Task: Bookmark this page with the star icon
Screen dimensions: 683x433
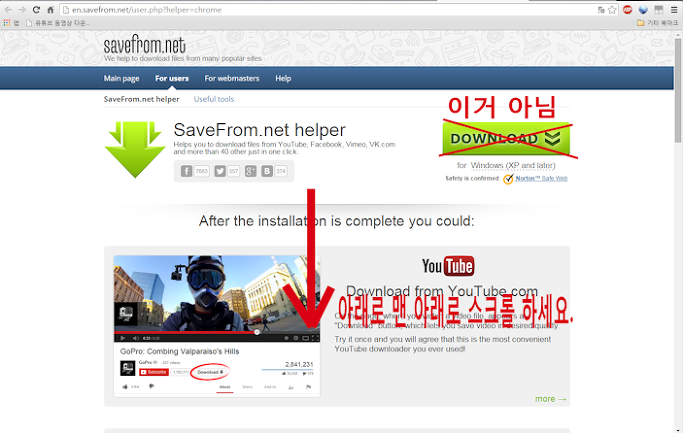Action: [x=612, y=10]
